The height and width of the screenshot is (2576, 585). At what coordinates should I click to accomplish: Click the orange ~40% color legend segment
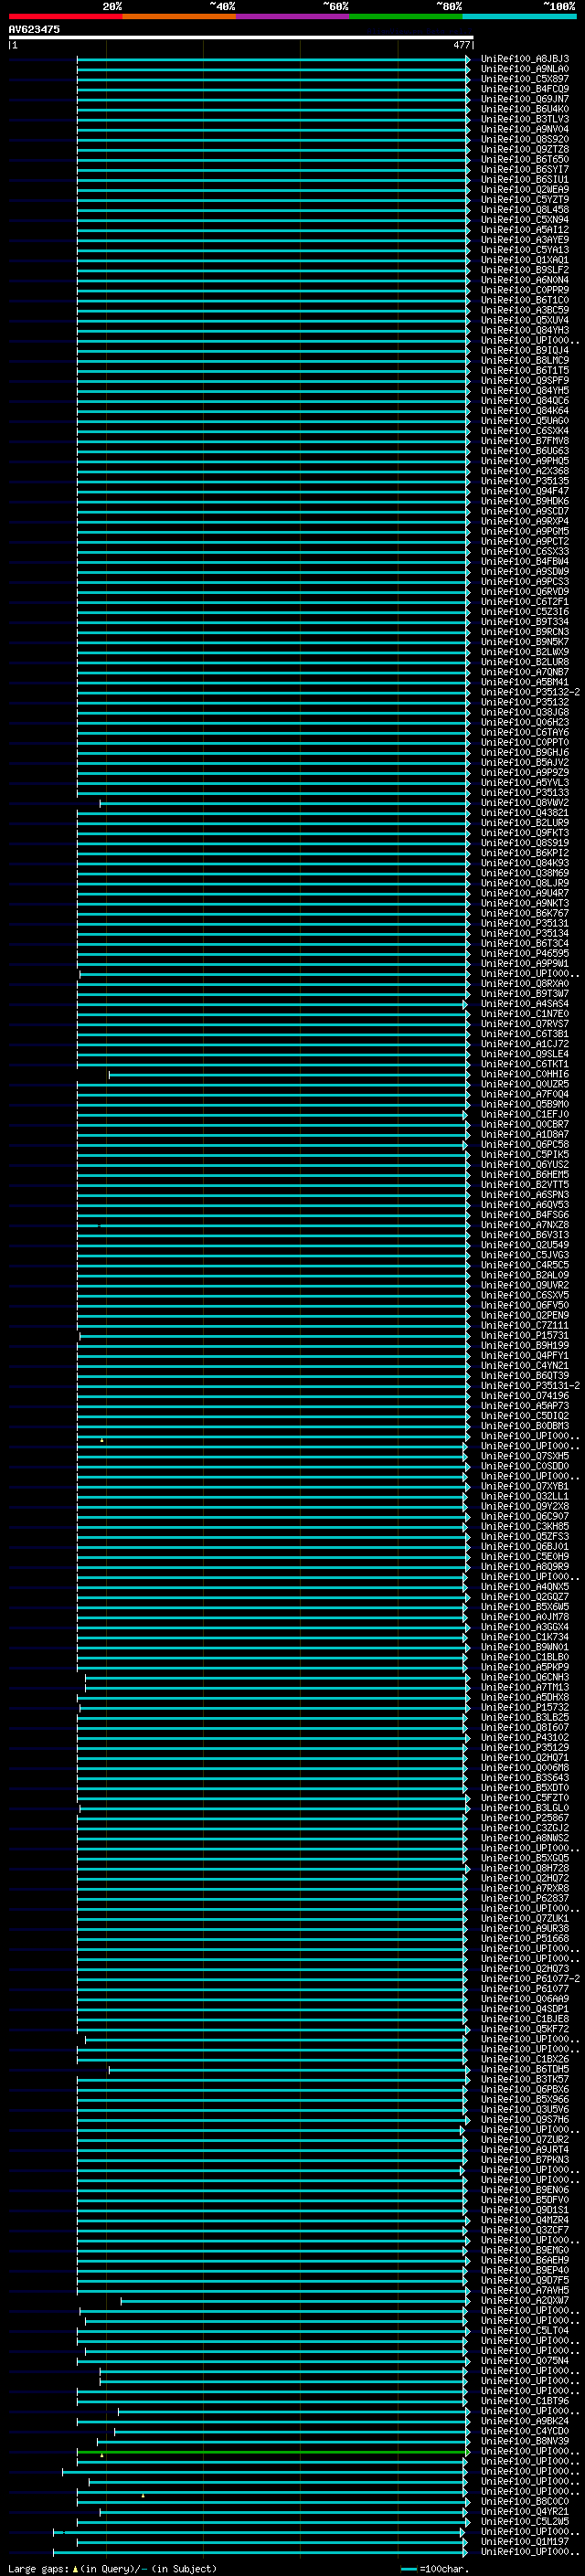179,16
